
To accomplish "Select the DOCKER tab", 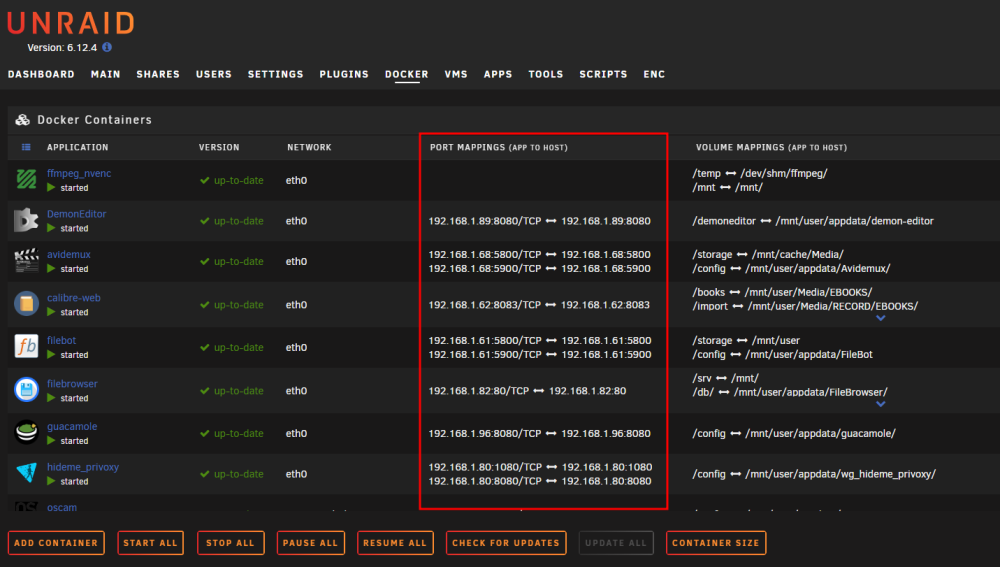I will tap(406, 75).
